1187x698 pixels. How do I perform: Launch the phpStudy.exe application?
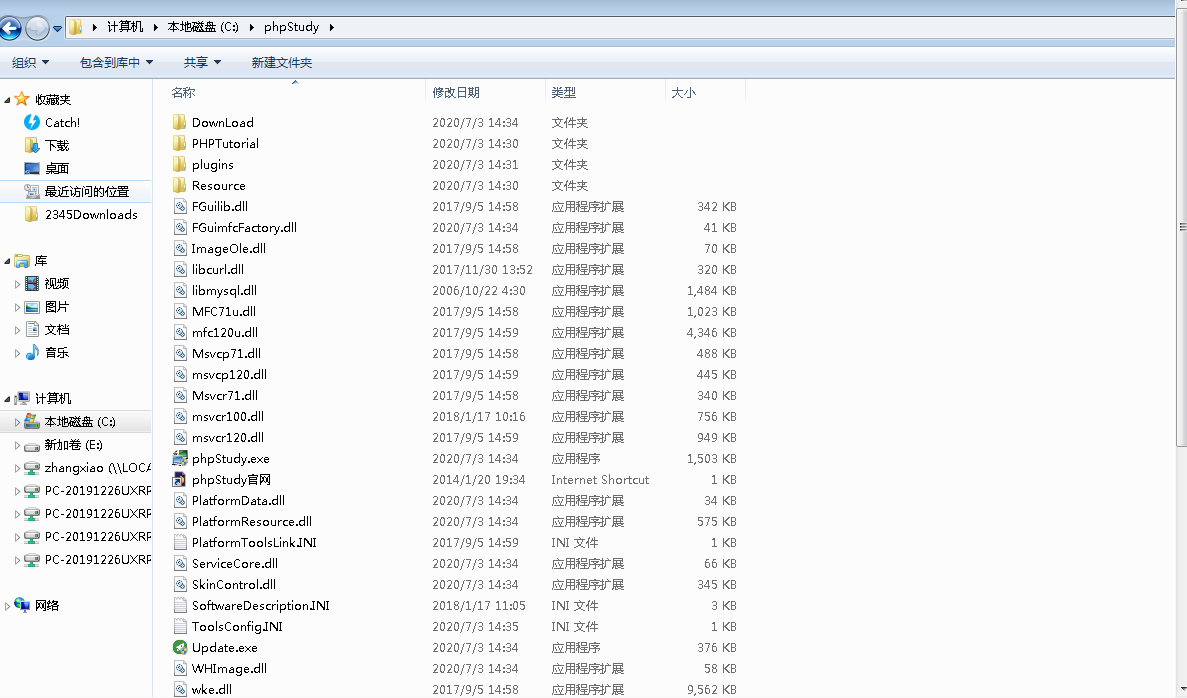click(226, 458)
